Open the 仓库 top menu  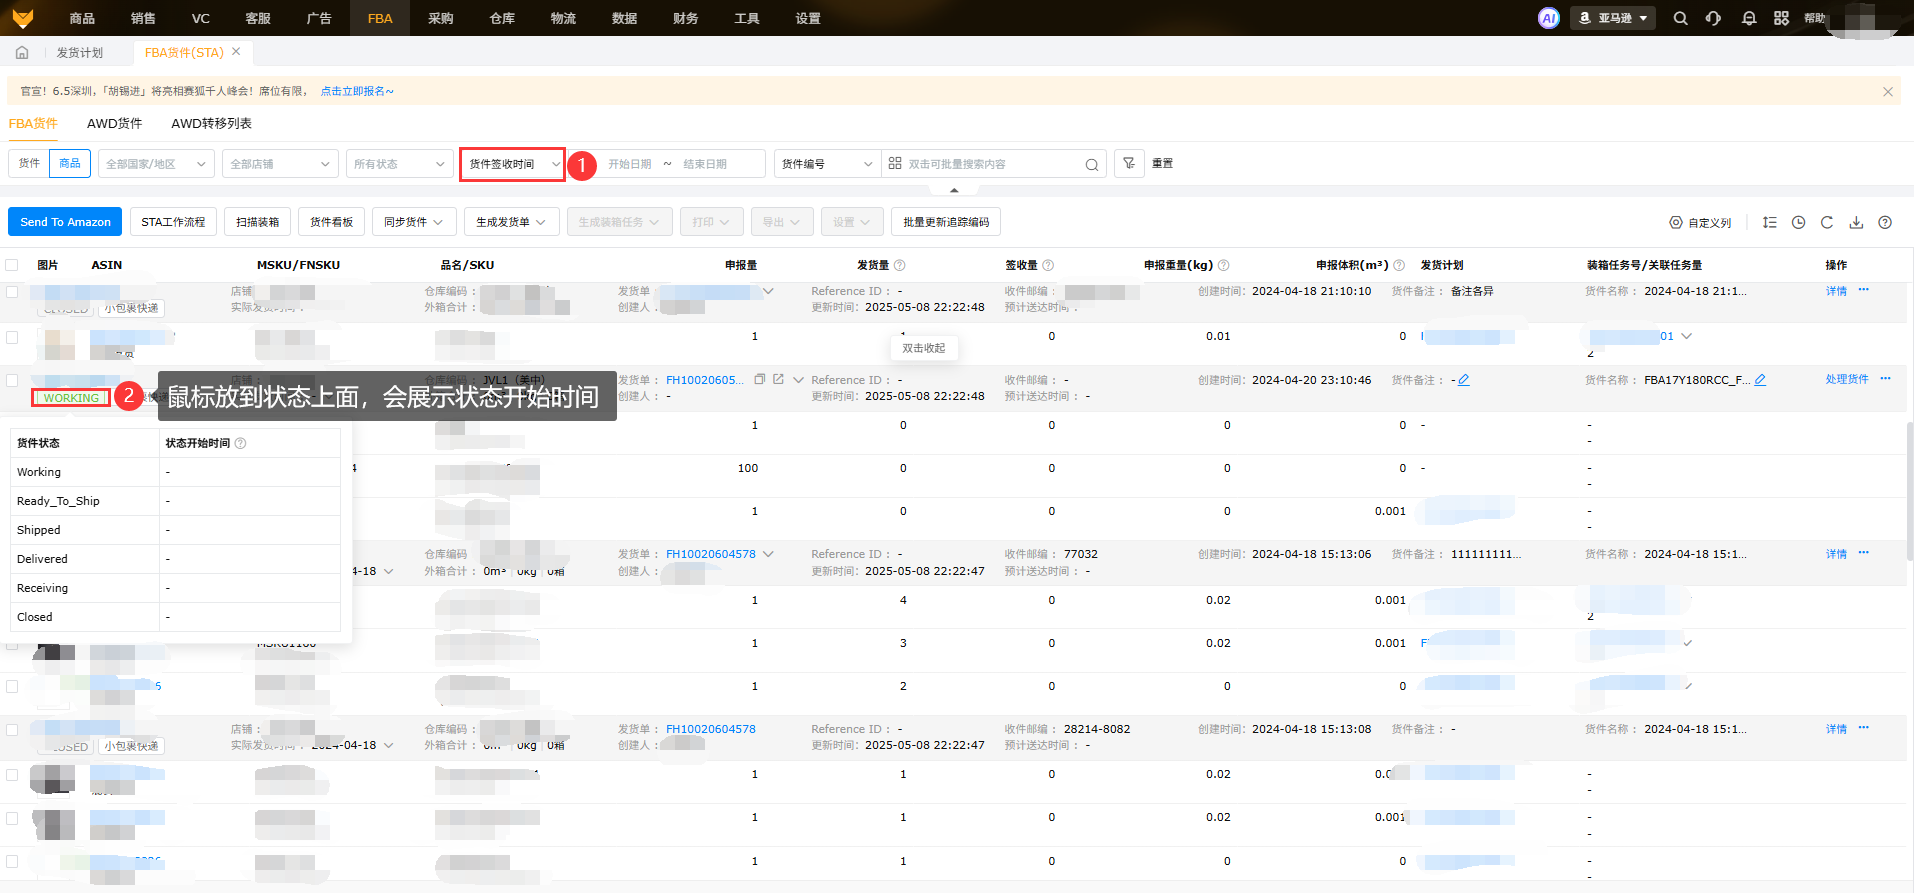coord(502,18)
